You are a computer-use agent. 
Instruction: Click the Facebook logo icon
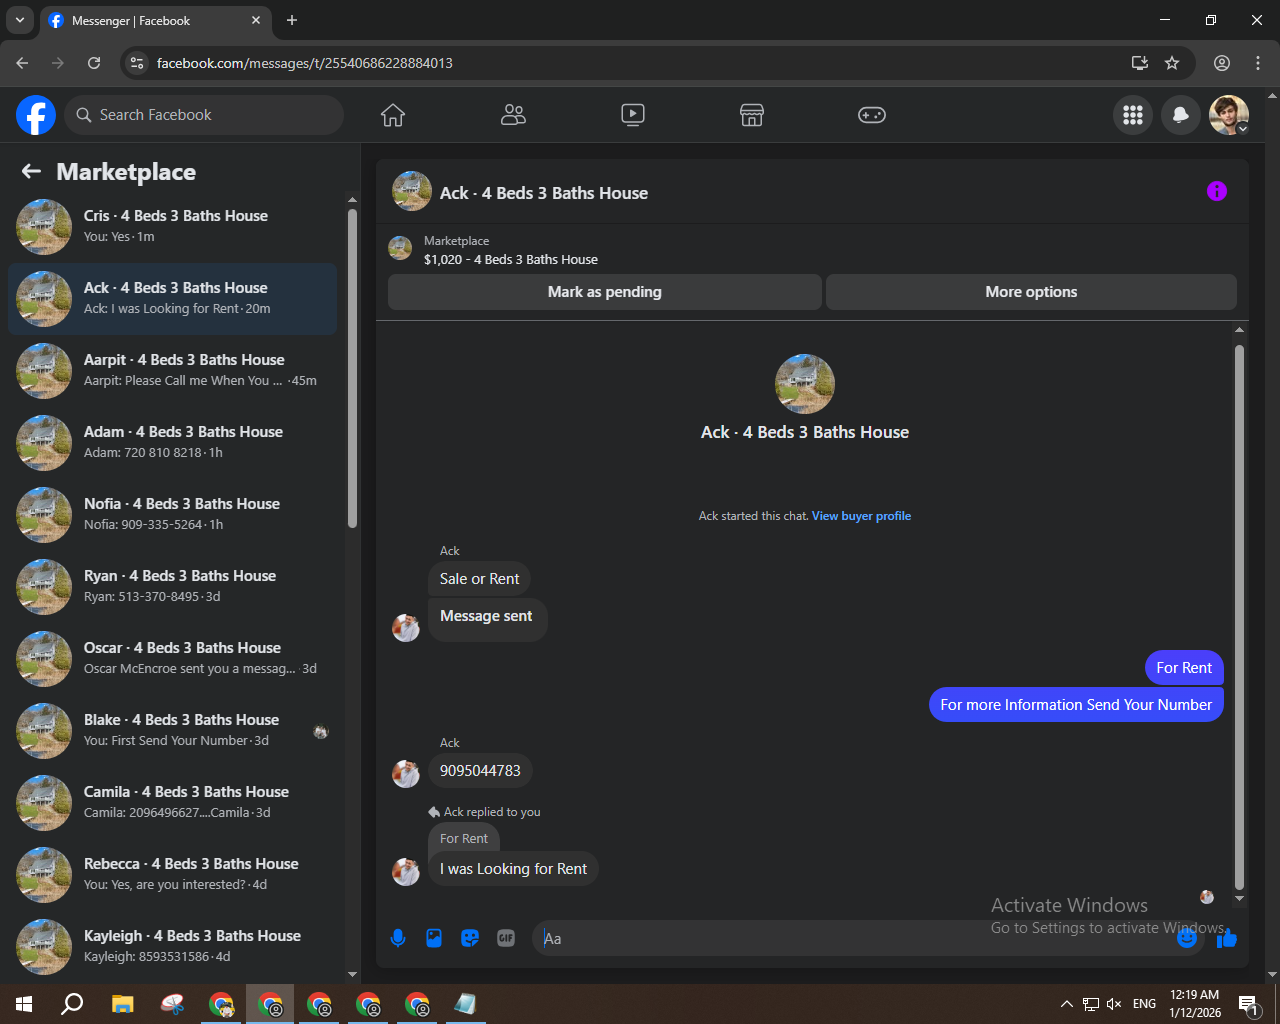coord(36,115)
